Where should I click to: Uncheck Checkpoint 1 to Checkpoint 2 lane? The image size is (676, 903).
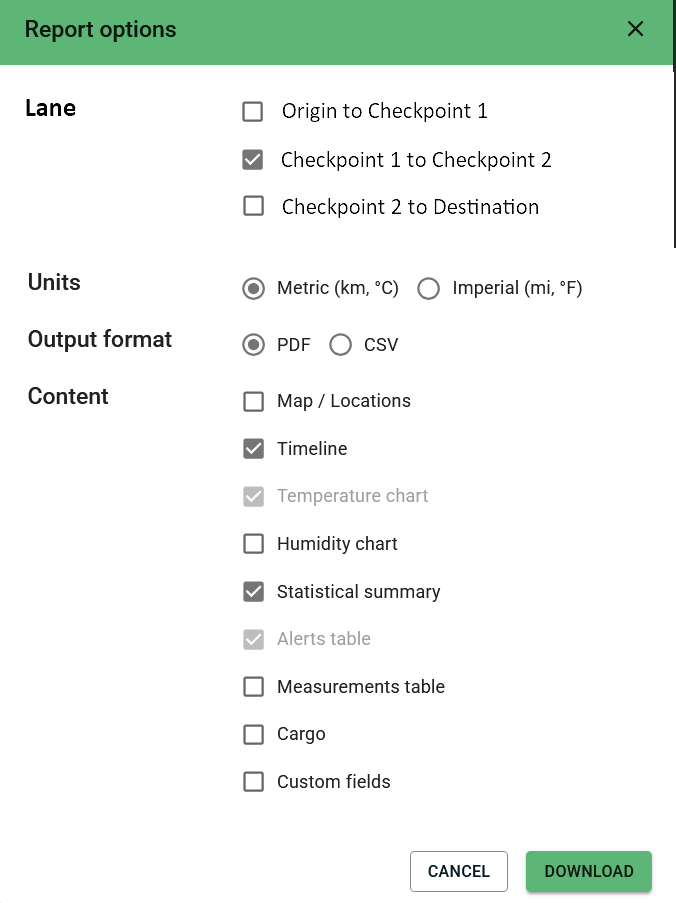253,160
